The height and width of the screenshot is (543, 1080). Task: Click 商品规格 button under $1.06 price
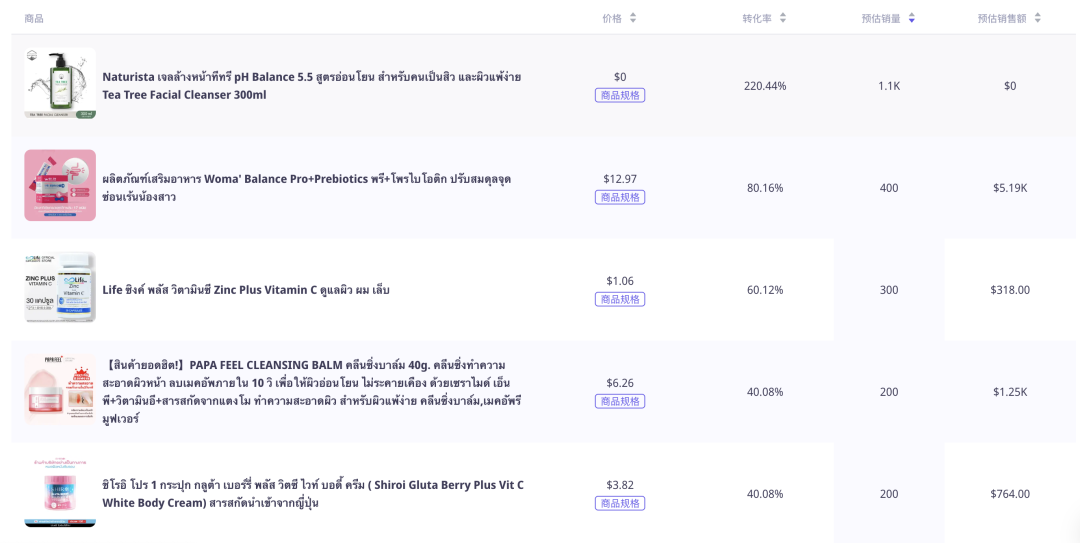(x=620, y=299)
